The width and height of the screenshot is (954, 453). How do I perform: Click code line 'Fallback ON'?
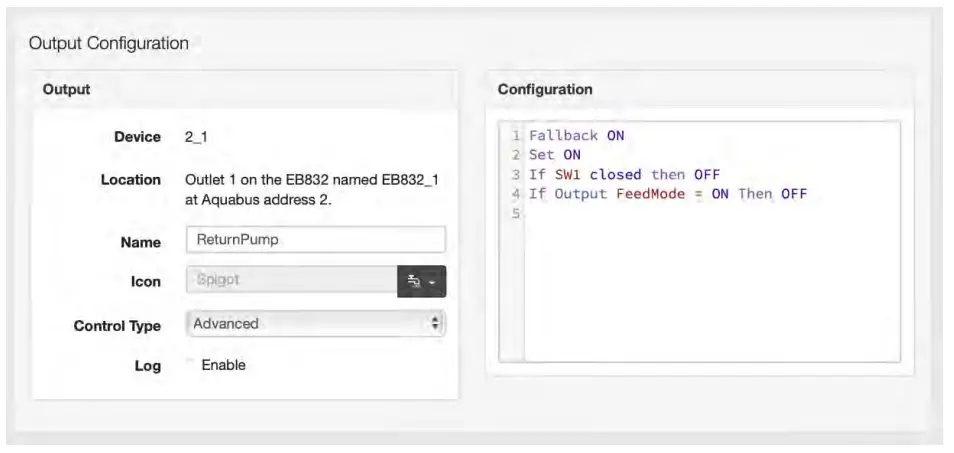click(x=576, y=136)
